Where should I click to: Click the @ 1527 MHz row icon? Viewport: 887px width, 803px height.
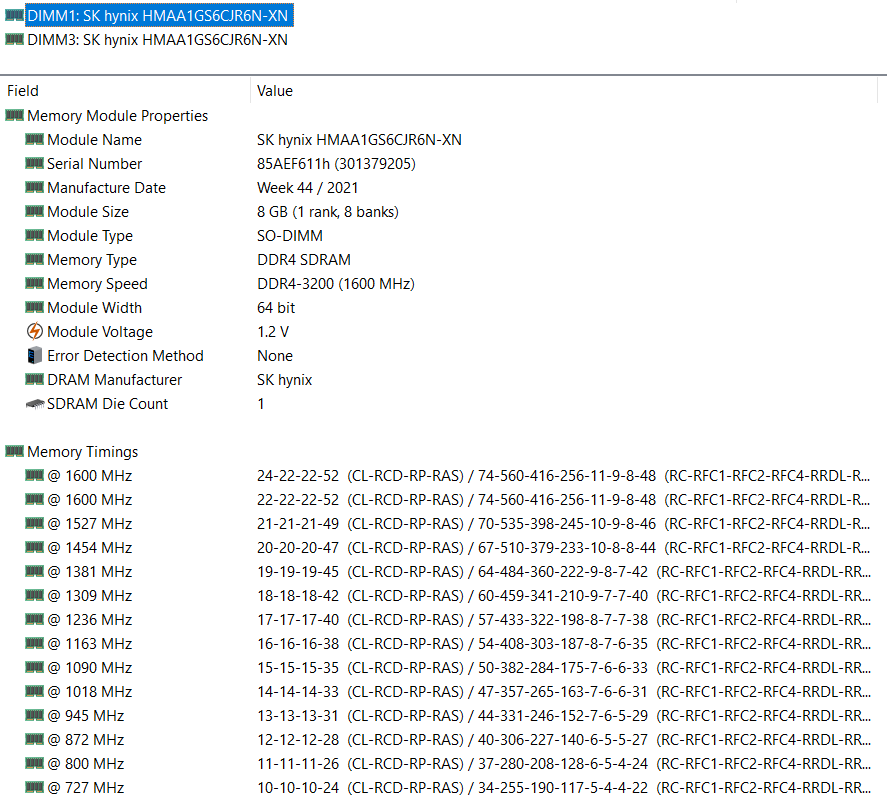(x=35, y=523)
